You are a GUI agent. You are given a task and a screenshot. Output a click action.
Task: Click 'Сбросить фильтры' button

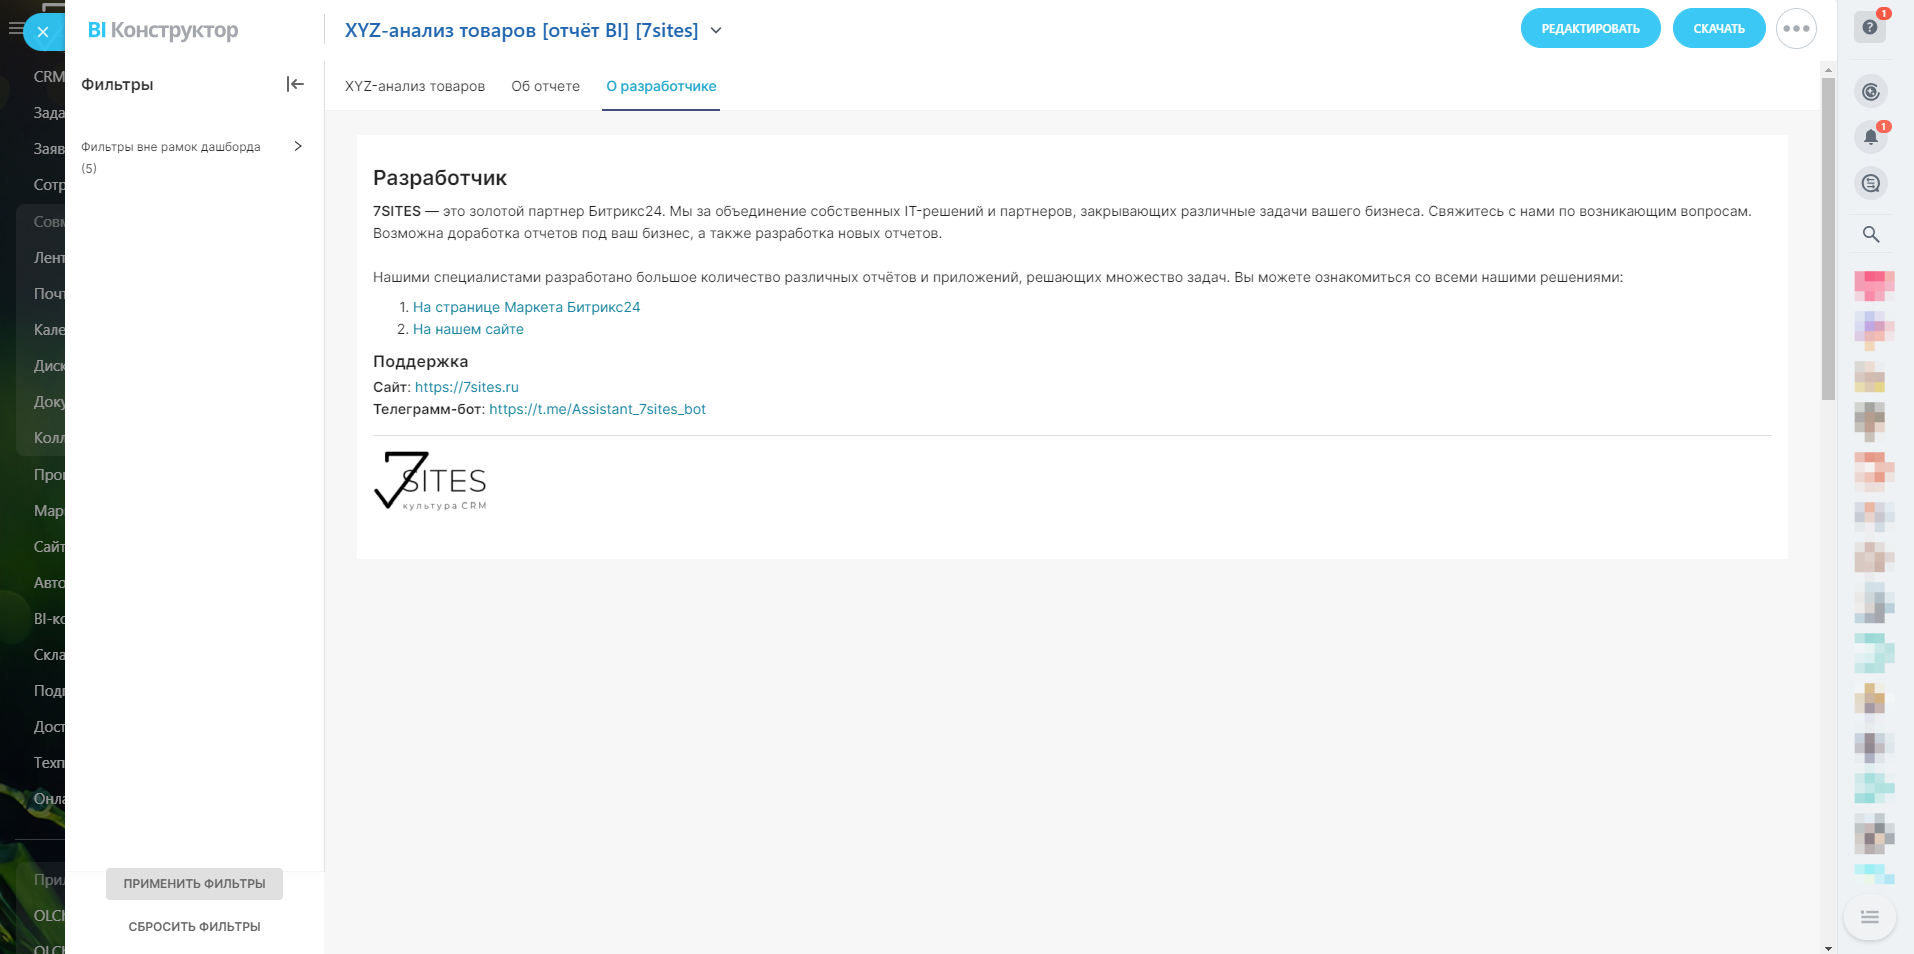click(194, 927)
